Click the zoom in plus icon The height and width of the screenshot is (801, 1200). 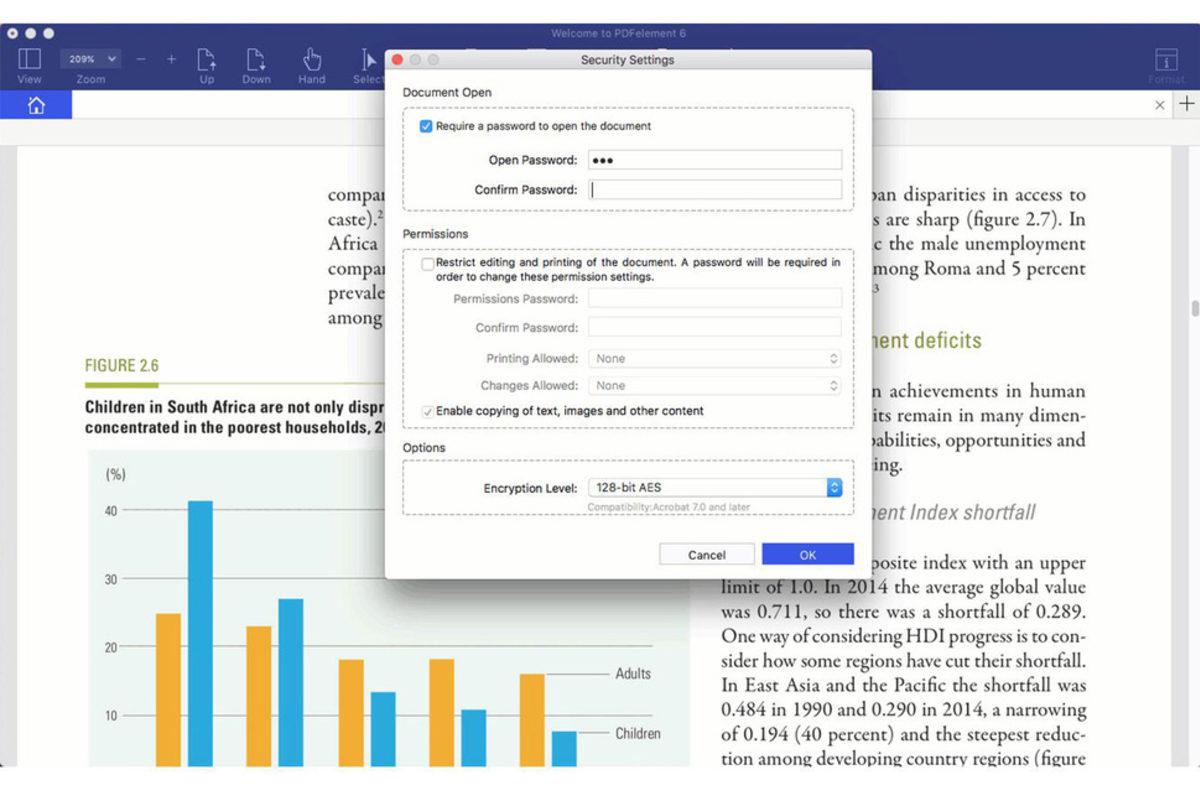[x=171, y=60]
